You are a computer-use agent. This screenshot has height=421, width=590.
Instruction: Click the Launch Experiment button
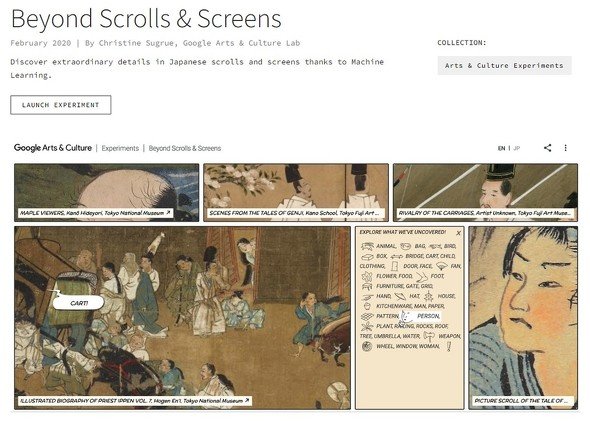tap(61, 105)
